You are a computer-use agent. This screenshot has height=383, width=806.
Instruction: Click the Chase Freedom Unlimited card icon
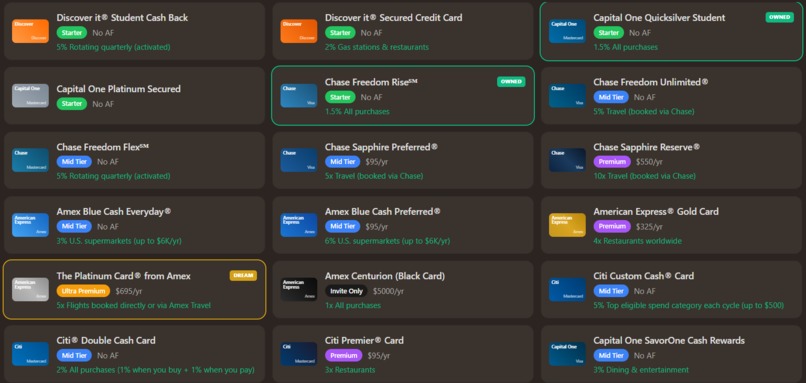[x=567, y=96]
